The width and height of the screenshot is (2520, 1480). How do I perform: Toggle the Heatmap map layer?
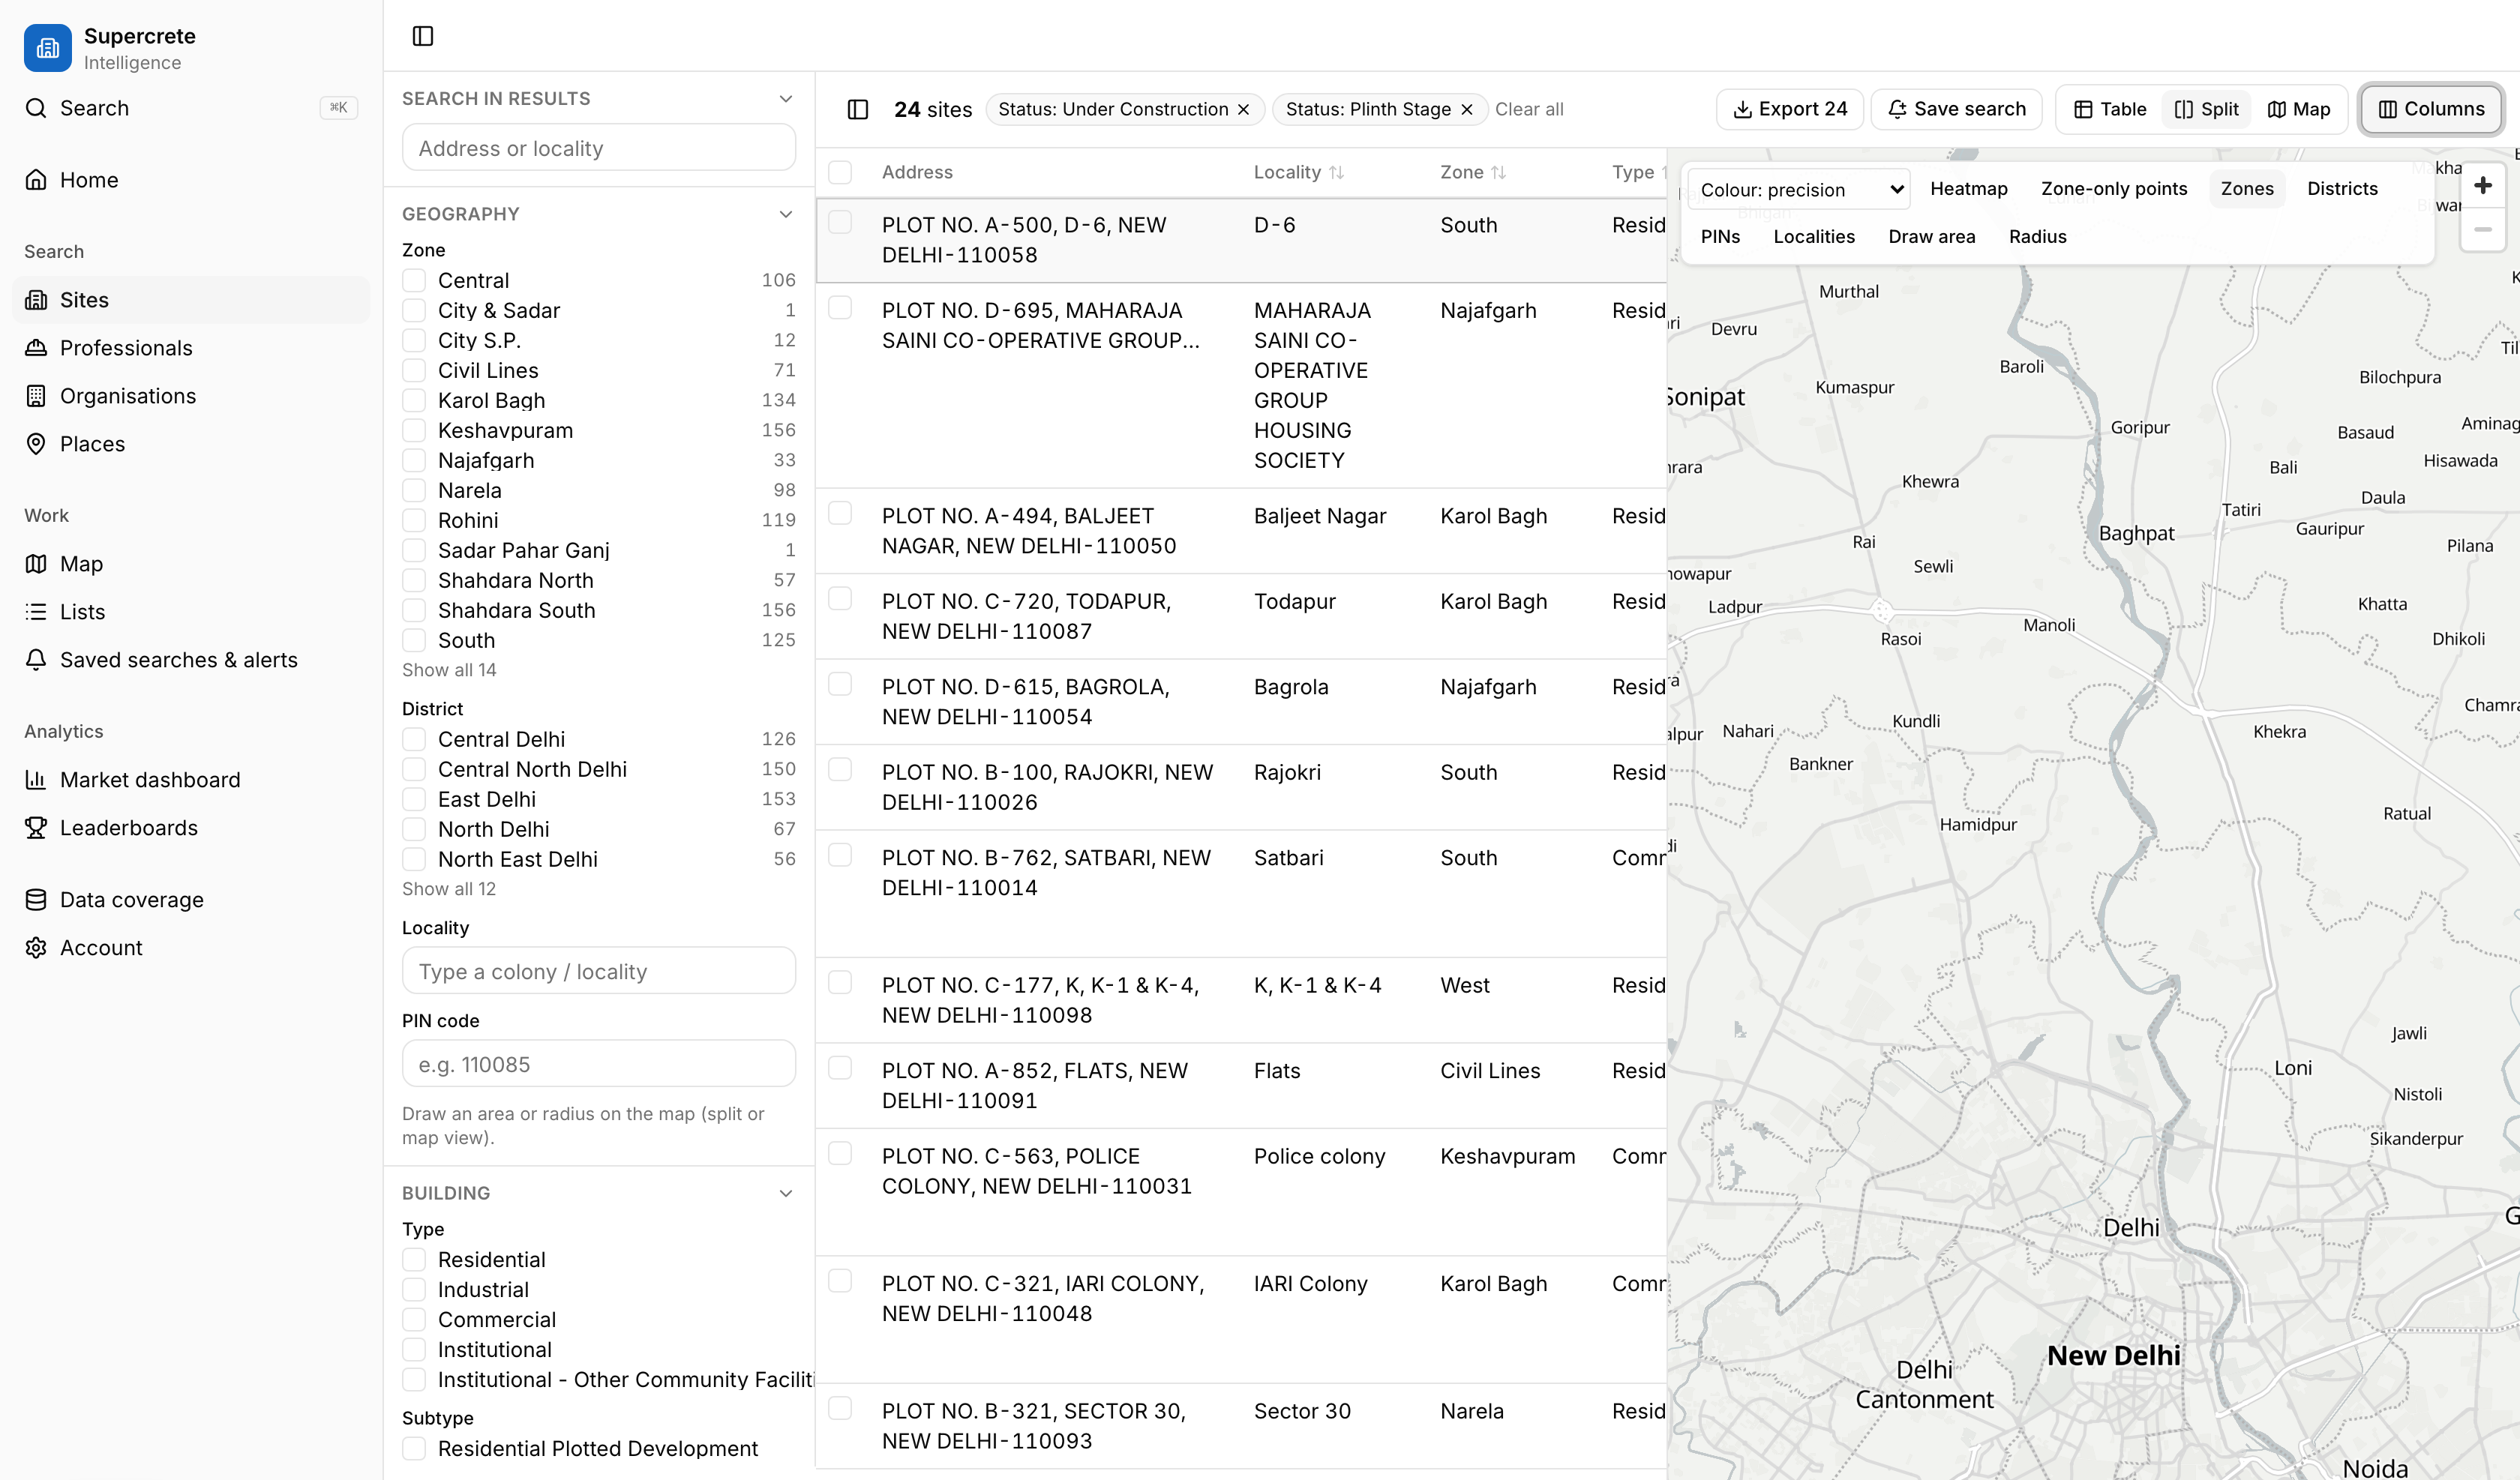[x=1968, y=189]
